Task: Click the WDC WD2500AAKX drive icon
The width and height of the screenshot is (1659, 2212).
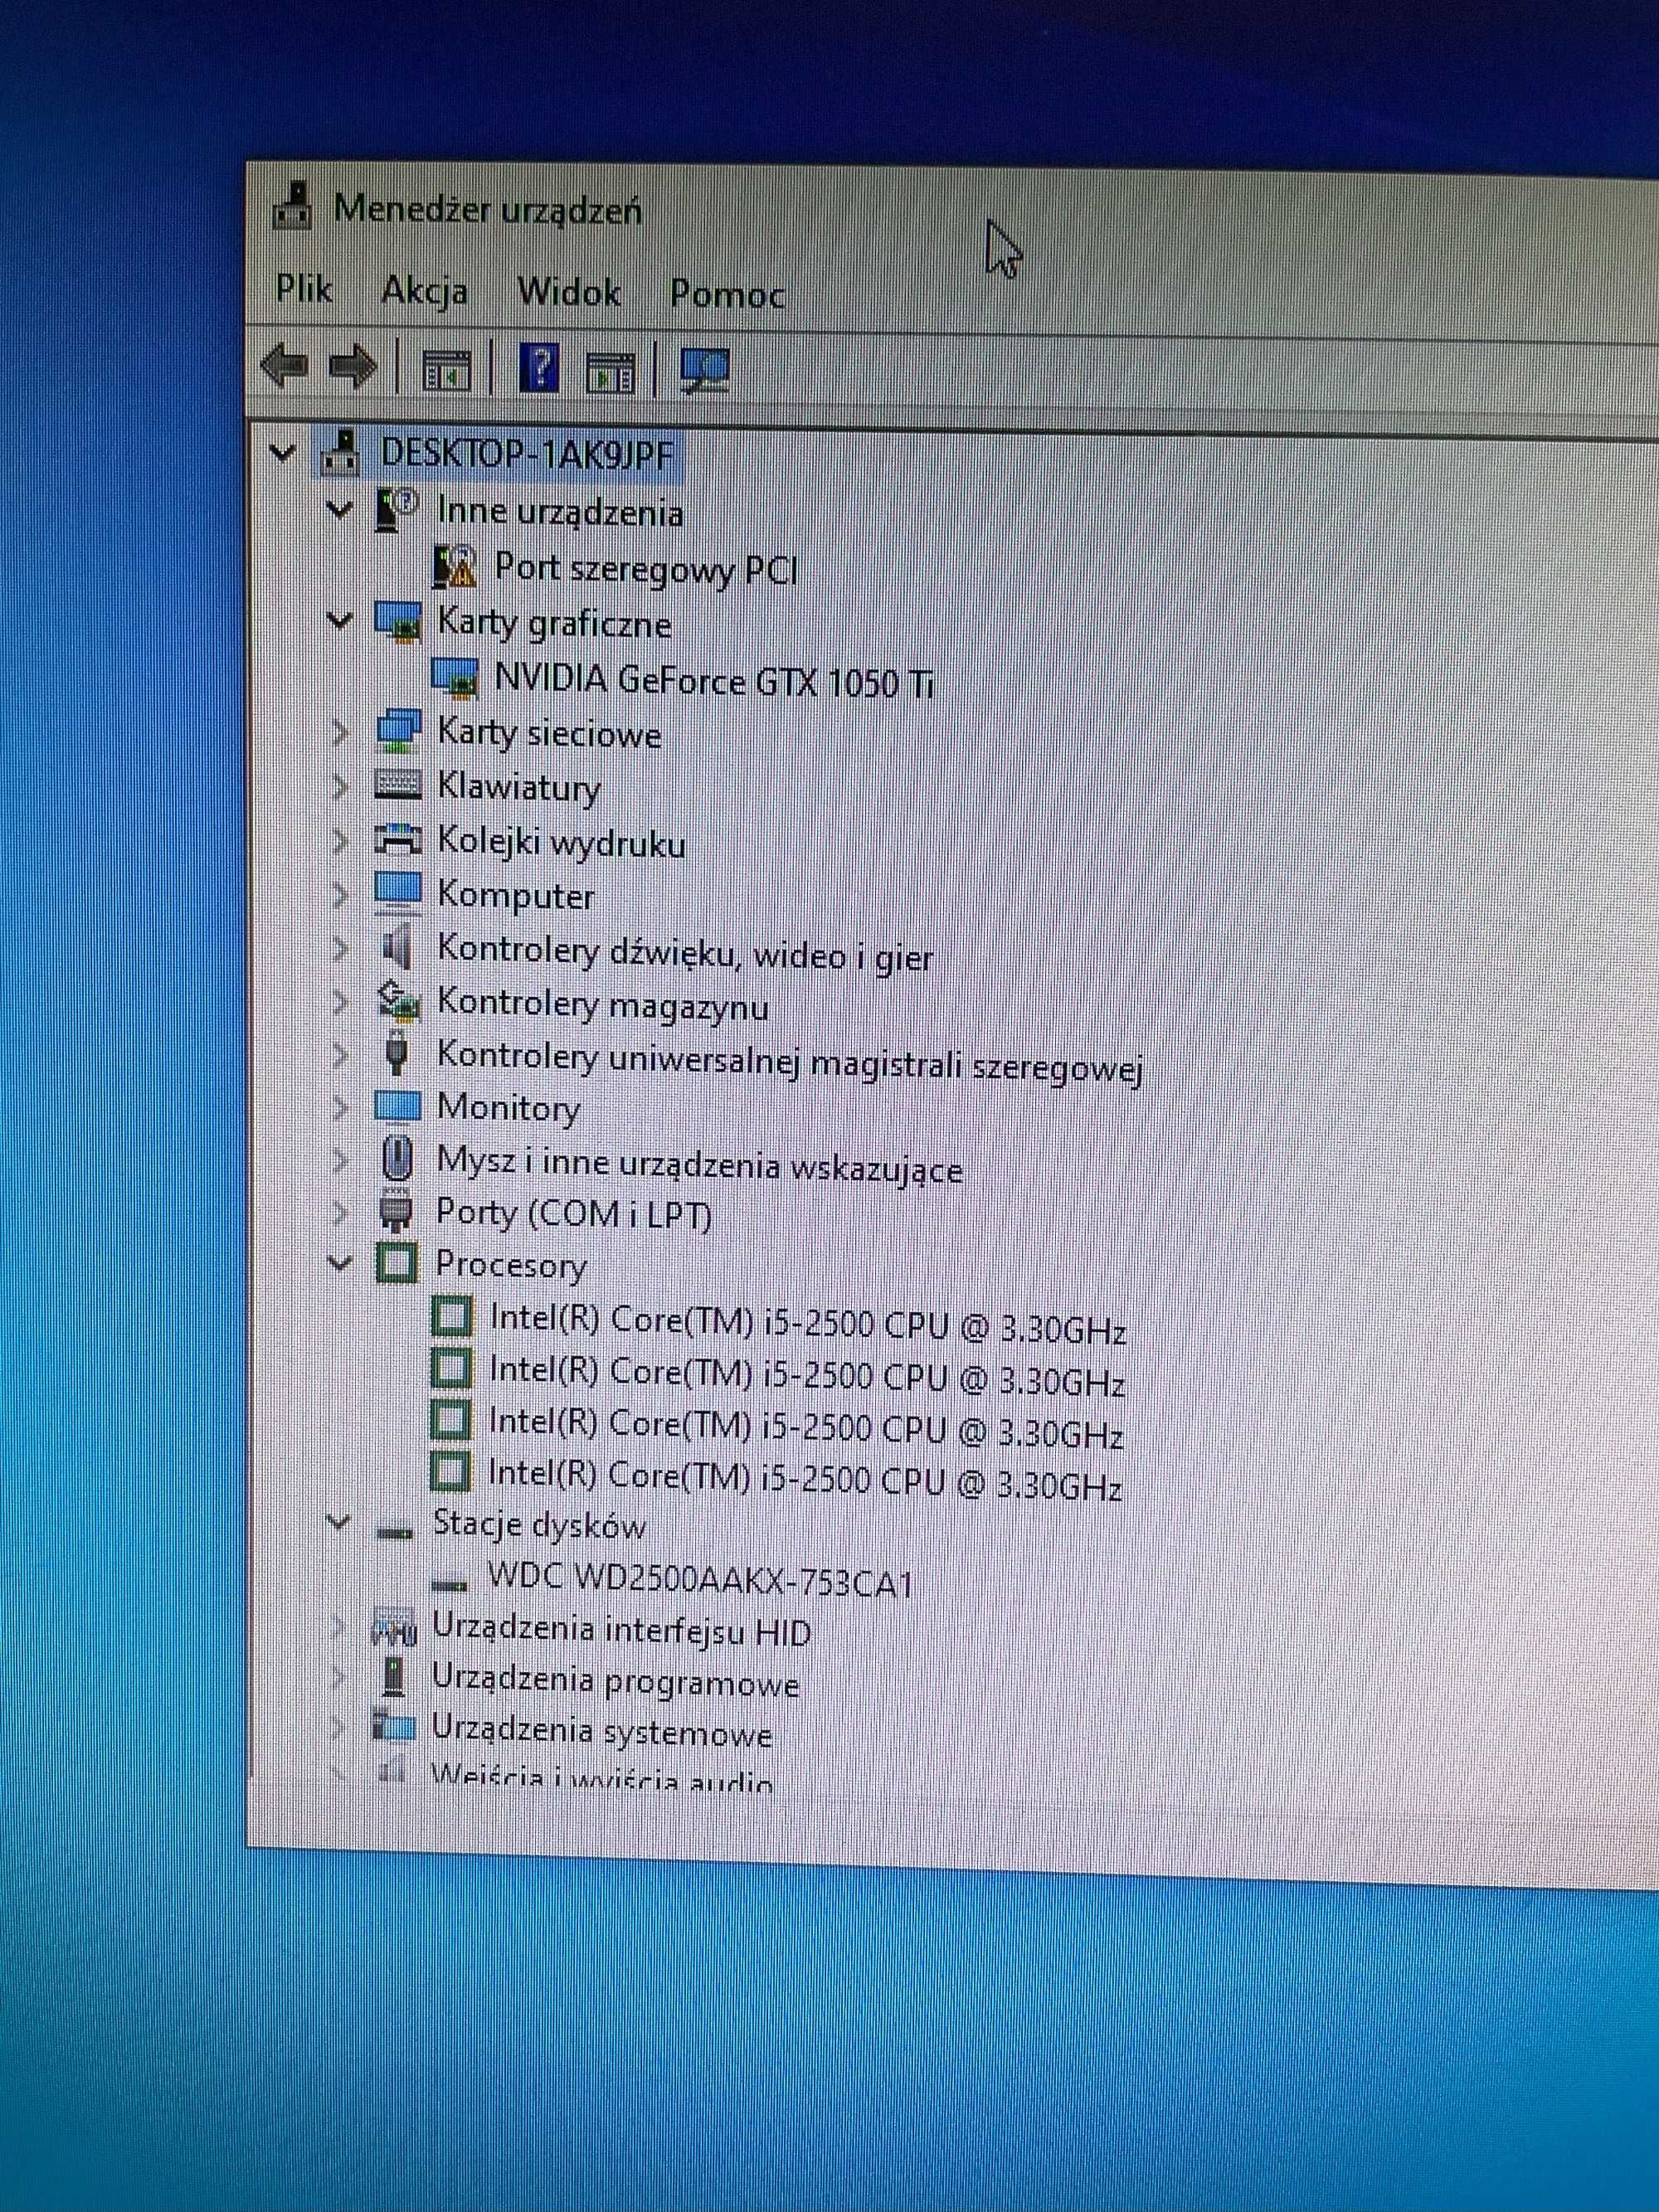Action: pyautogui.click(x=450, y=1584)
